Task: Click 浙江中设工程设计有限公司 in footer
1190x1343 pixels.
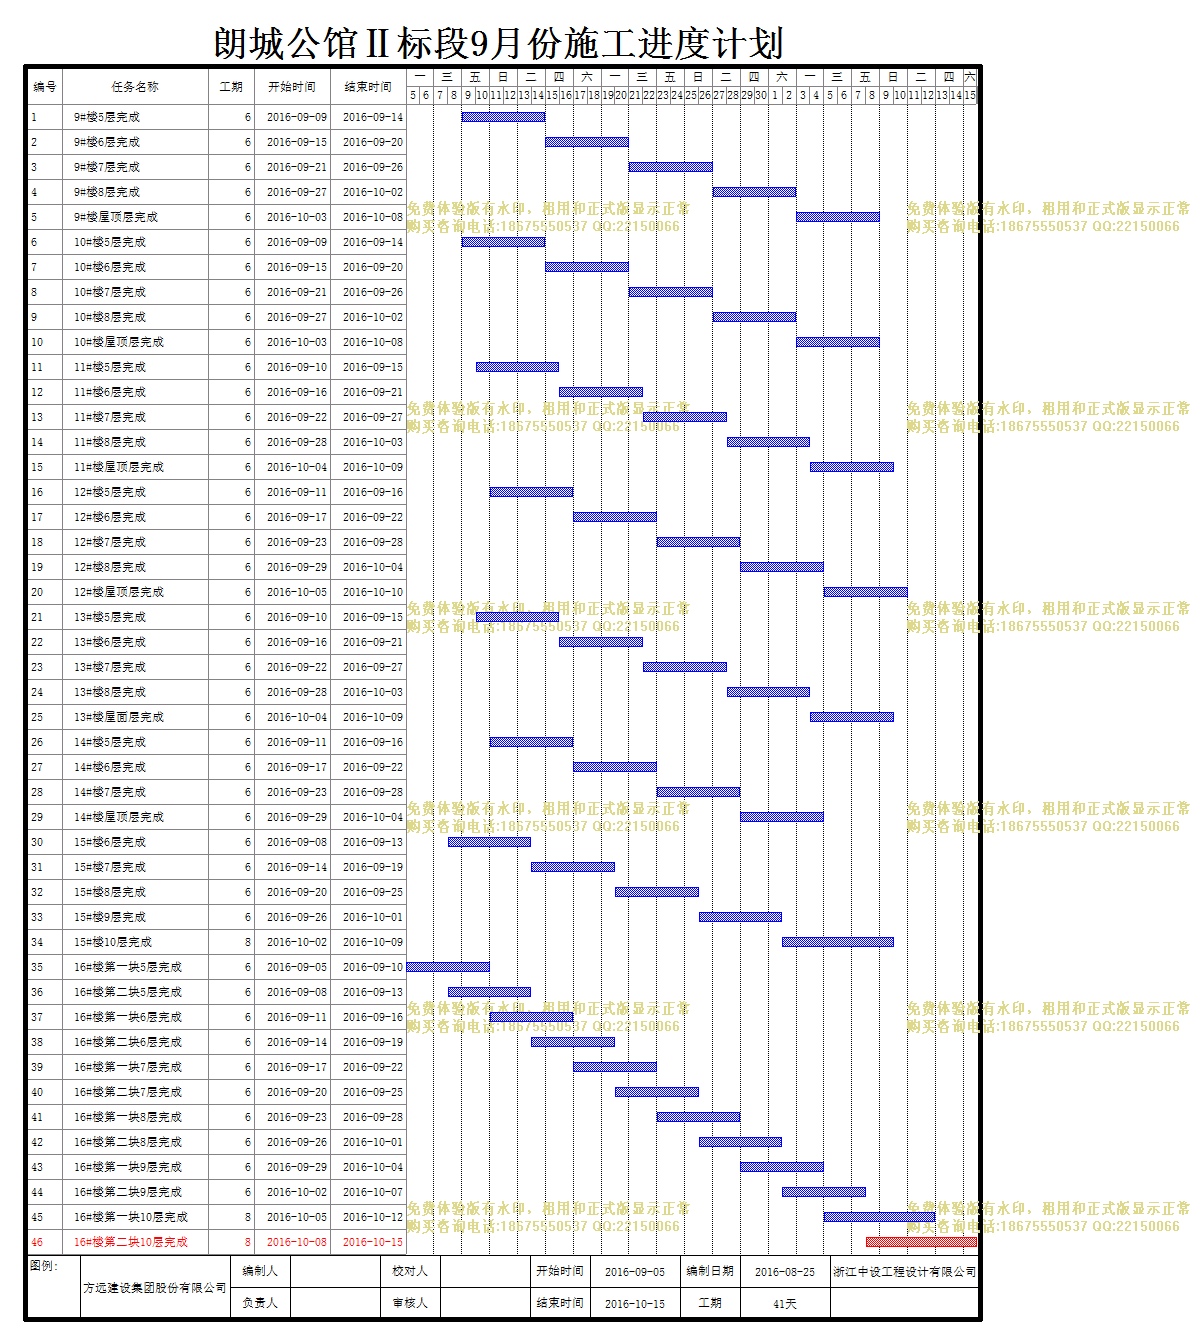Action: 905,1272
